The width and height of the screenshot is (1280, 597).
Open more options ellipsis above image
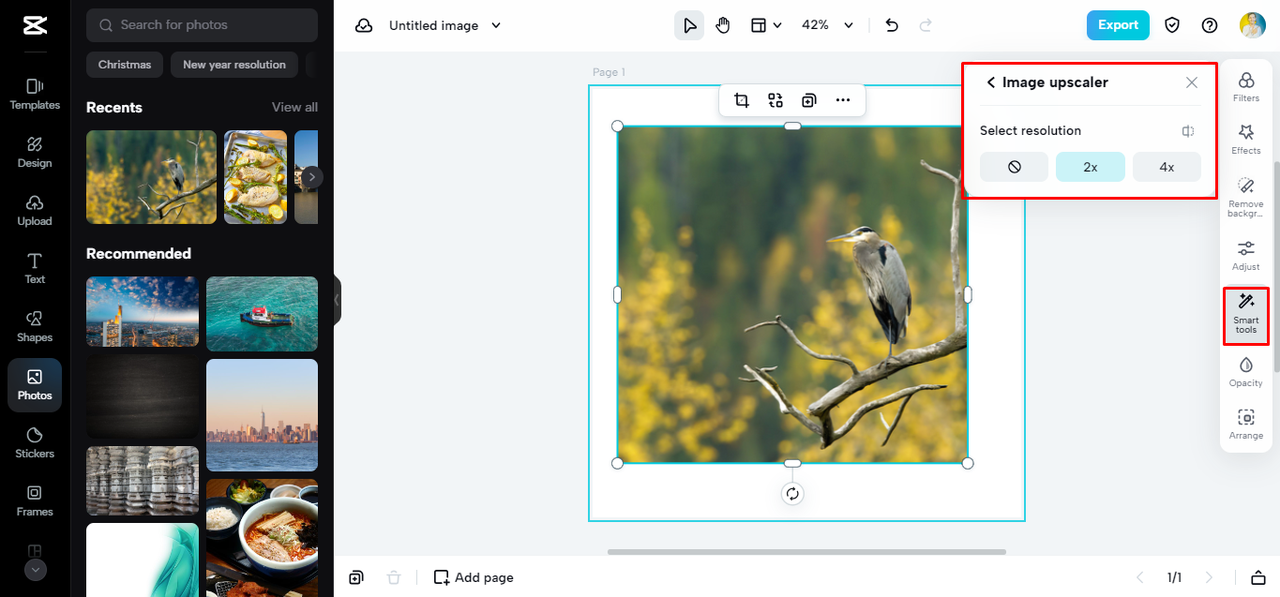click(x=843, y=100)
